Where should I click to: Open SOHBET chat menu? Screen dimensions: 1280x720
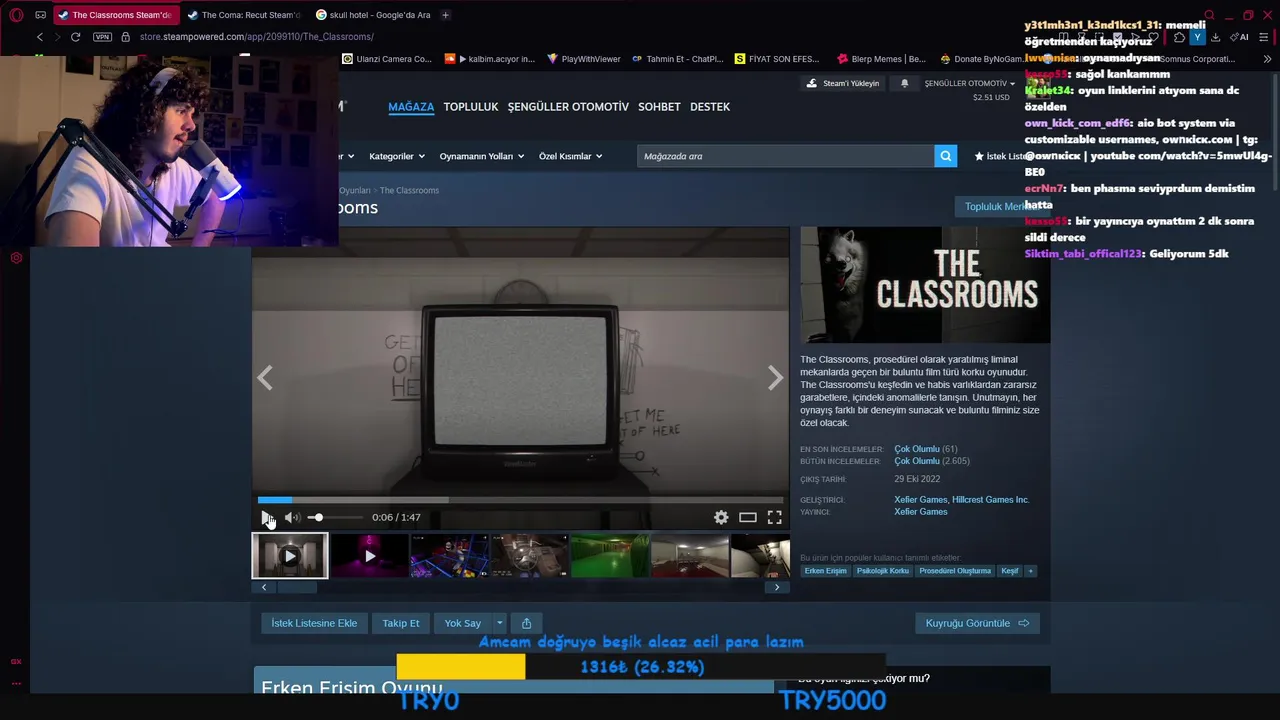pos(659,107)
